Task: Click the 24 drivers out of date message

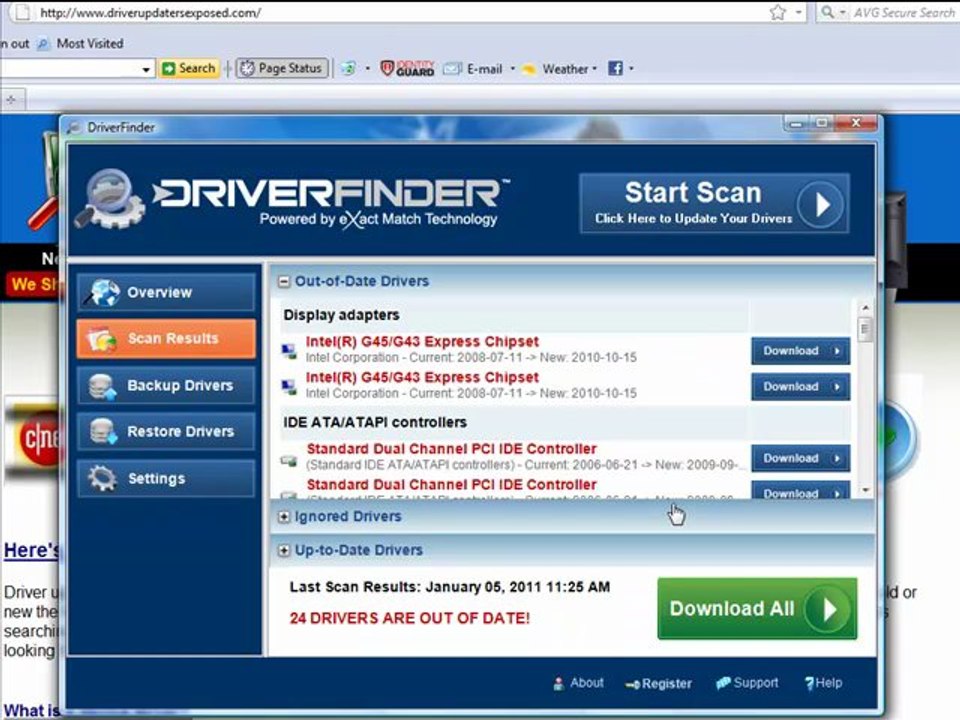Action: tap(410, 618)
